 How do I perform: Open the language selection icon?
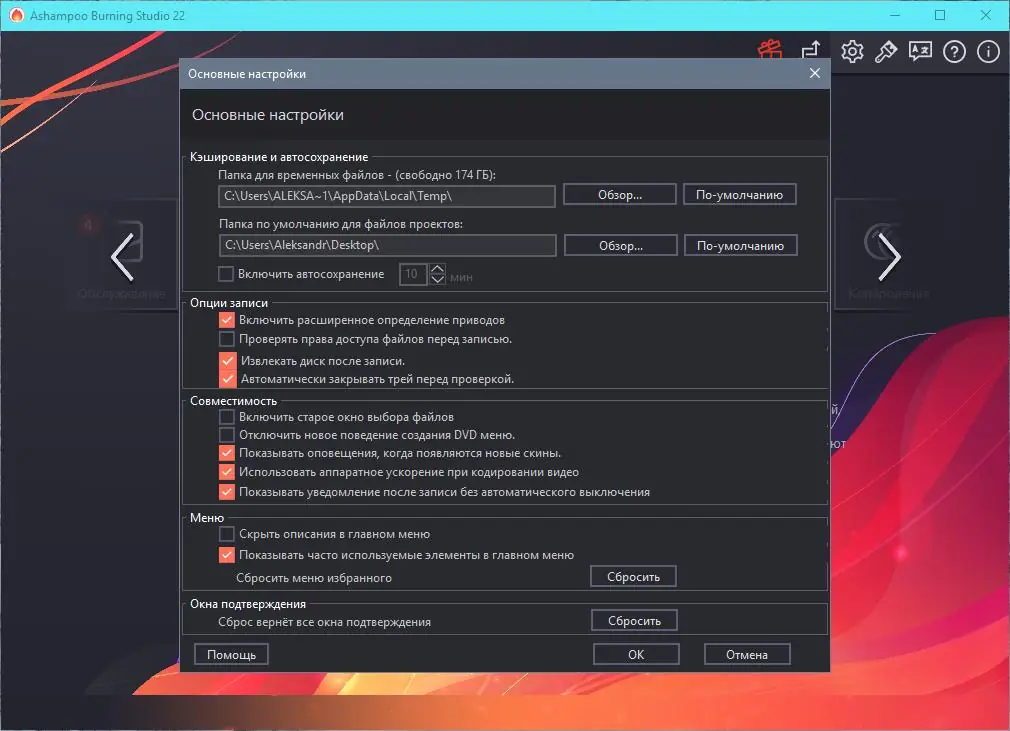[x=920, y=51]
